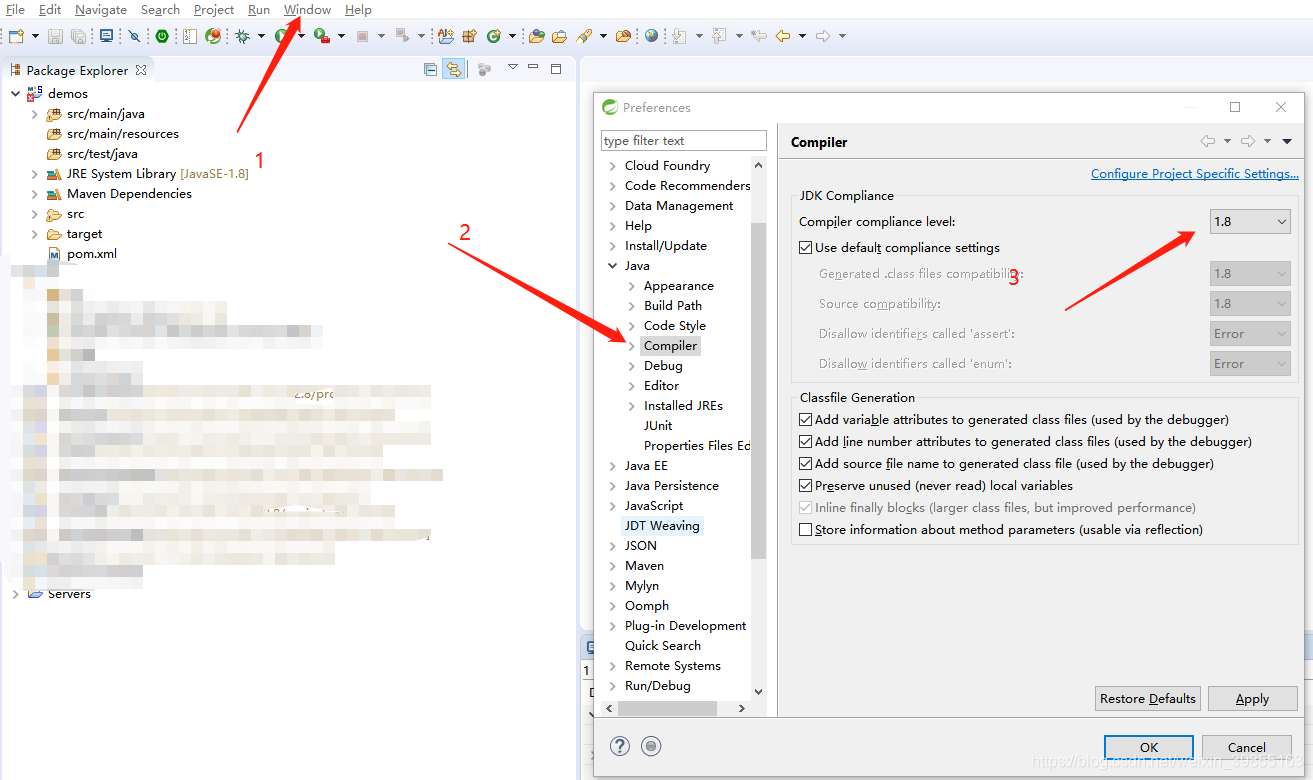Expand the Installed JREs node

tap(632, 405)
